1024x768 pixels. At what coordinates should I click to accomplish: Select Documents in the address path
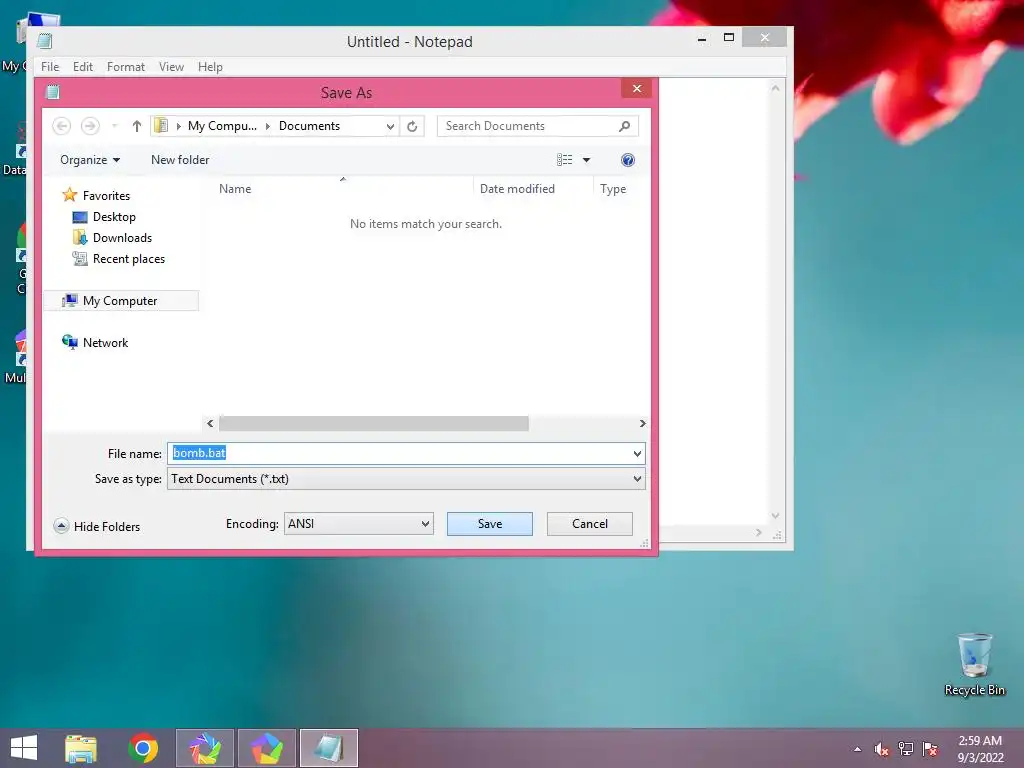(x=309, y=126)
